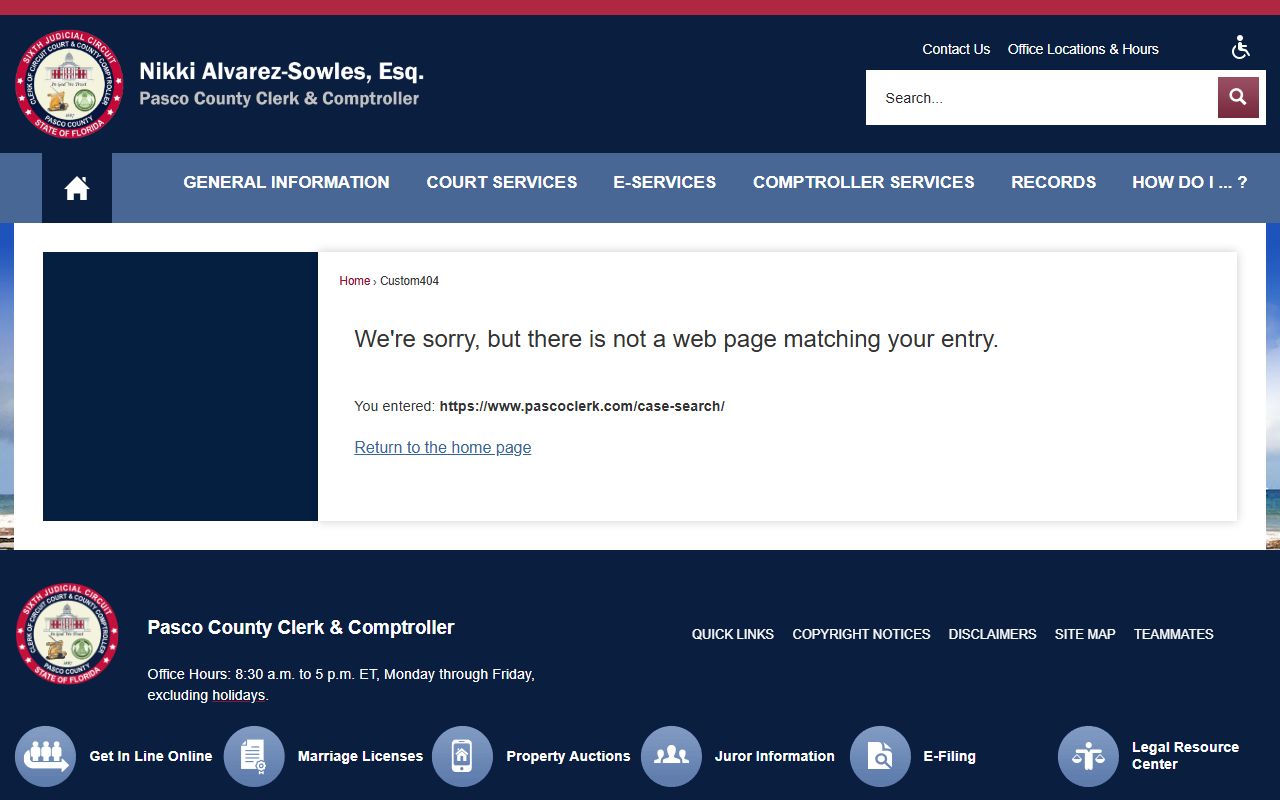Click the Get In Line Online people icon
Viewport: 1280px width, 800px height.
(46, 756)
